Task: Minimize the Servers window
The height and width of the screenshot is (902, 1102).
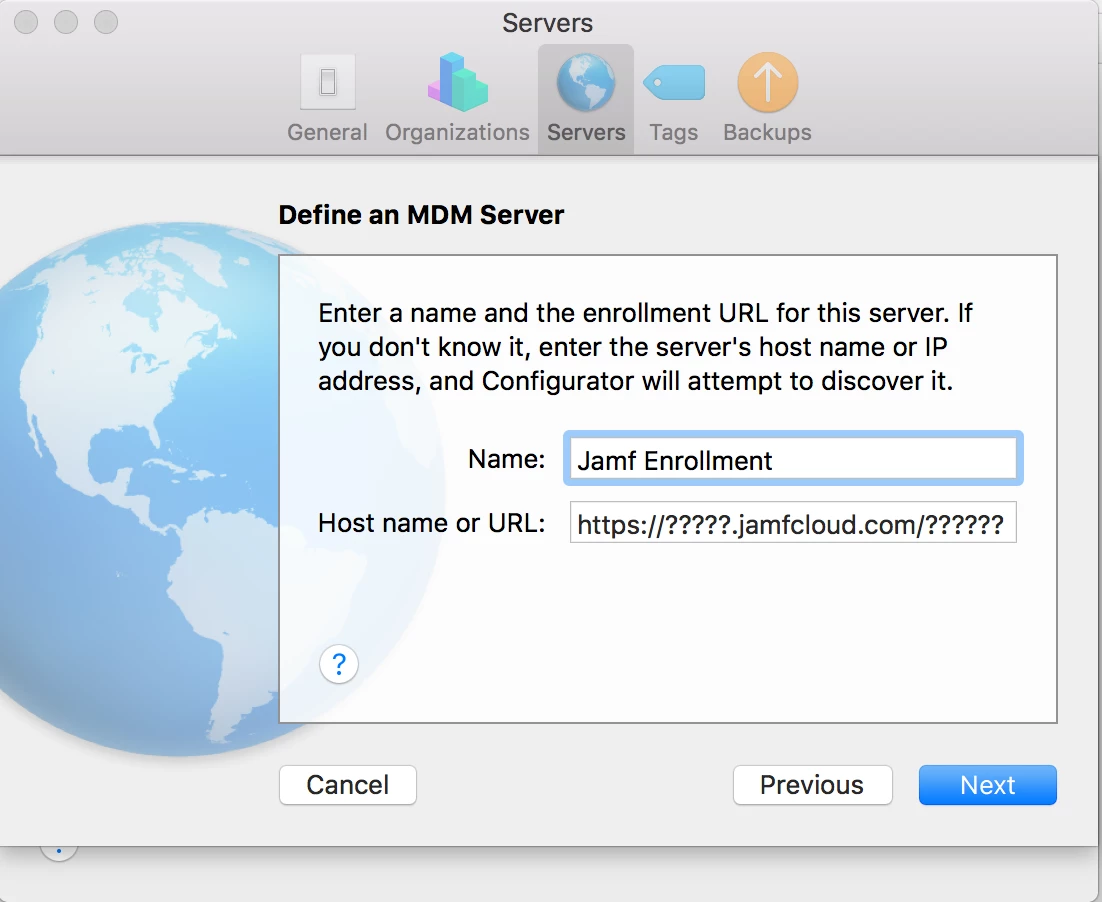Action: (66, 22)
